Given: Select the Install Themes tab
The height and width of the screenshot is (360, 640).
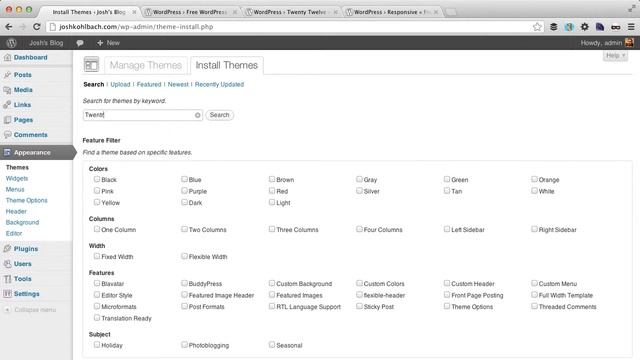Looking at the screenshot, I should 227,65.
